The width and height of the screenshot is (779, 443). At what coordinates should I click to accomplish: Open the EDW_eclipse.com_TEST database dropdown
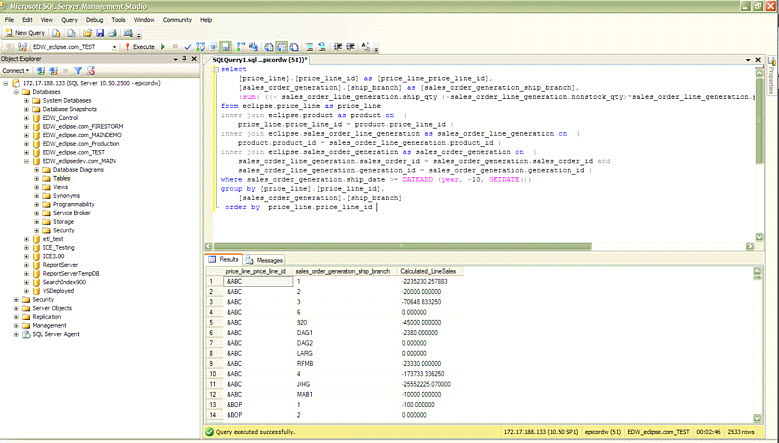[x=114, y=47]
